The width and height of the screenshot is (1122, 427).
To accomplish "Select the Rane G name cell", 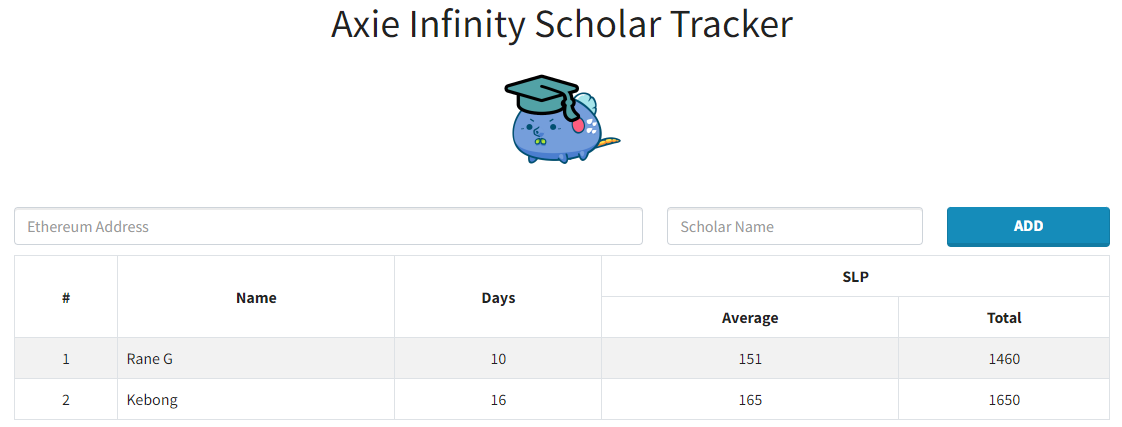I will (150, 359).
